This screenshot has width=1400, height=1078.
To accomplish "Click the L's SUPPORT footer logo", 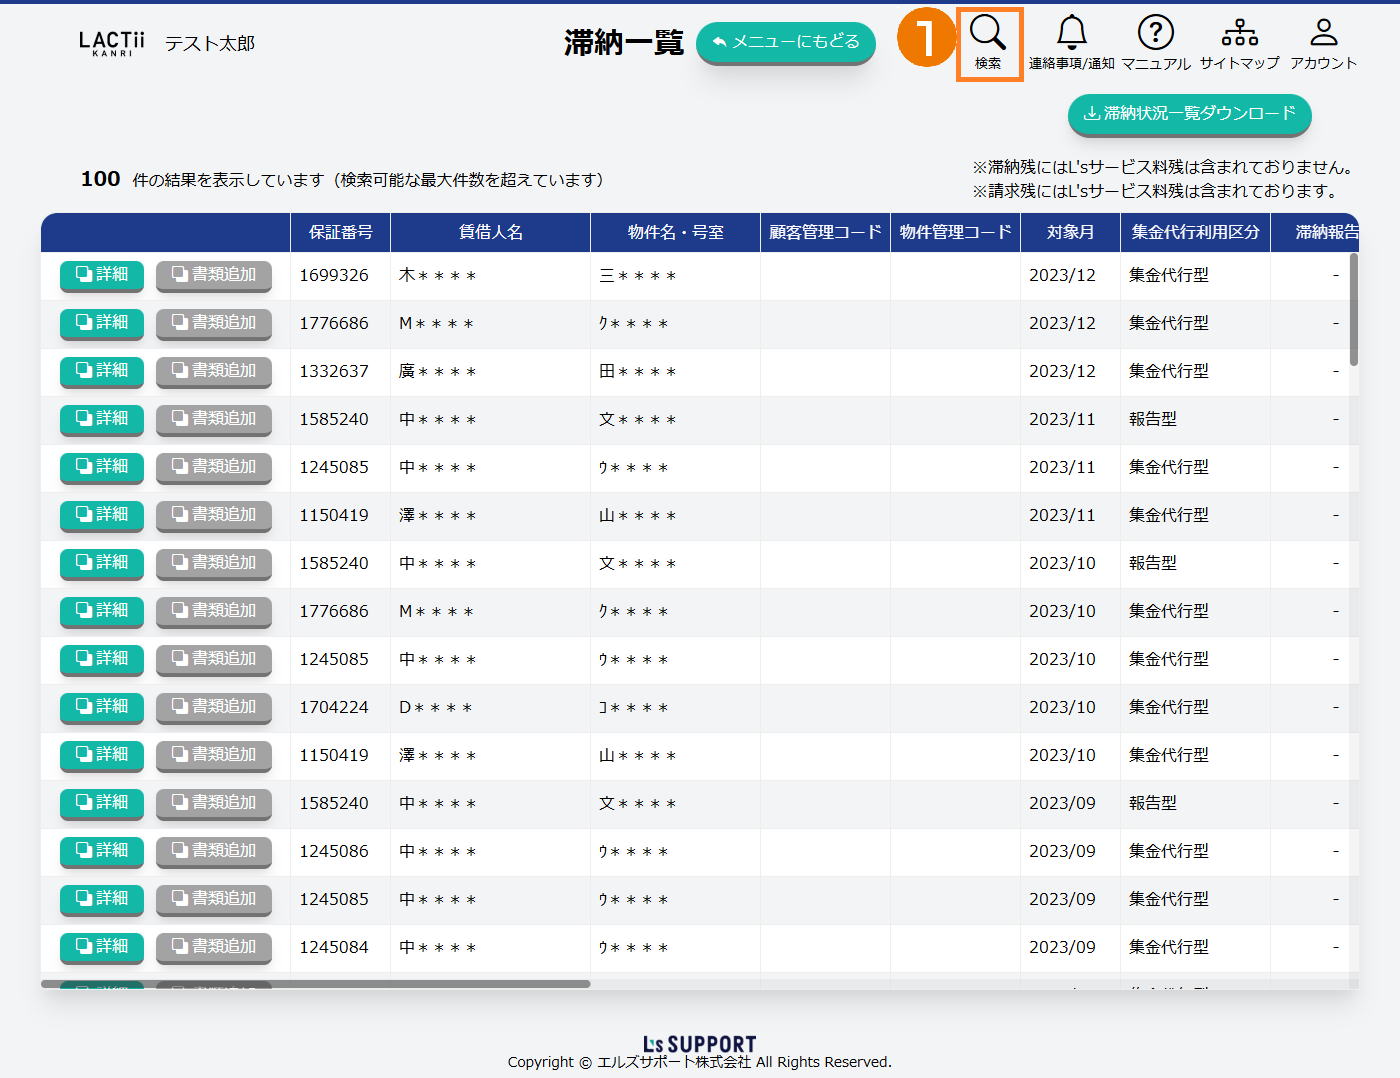I will click(x=699, y=1044).
